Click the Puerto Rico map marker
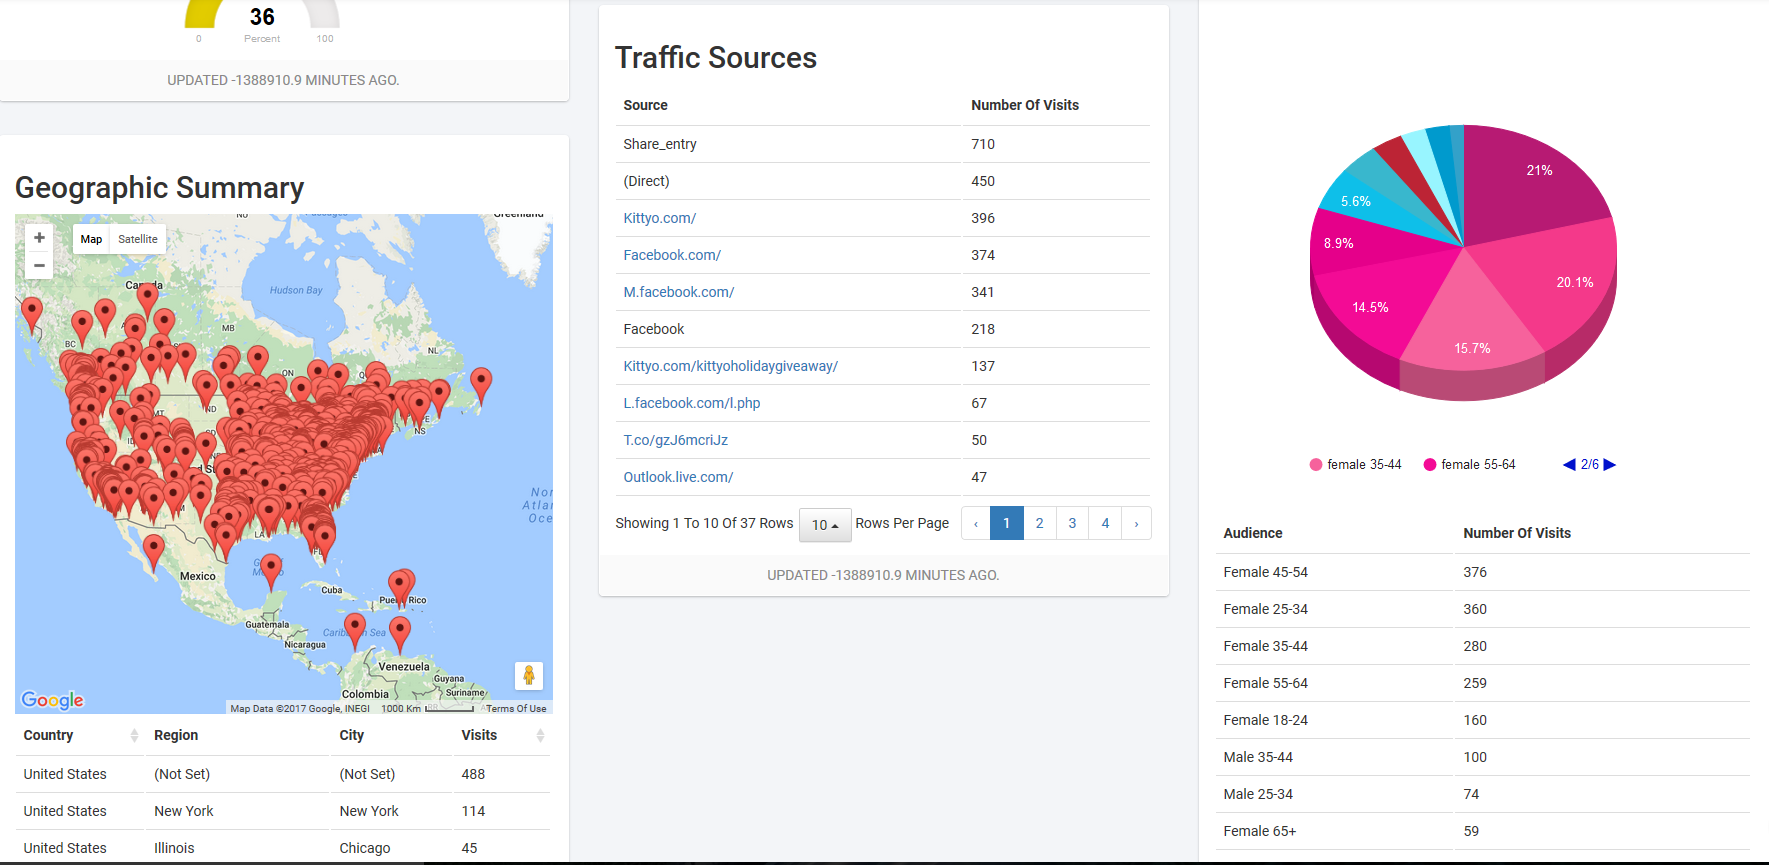The image size is (1769, 865). click(401, 590)
